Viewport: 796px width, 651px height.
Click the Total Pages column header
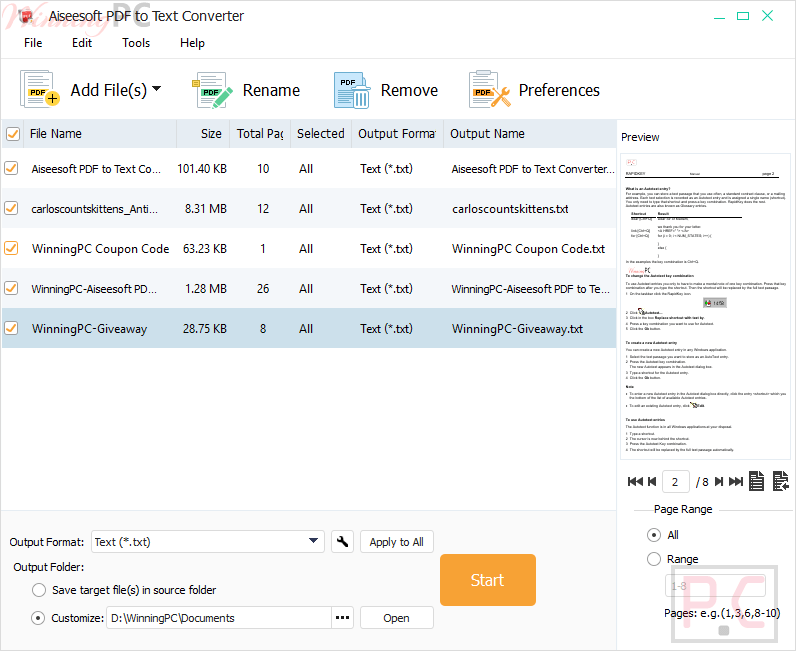[x=260, y=134]
